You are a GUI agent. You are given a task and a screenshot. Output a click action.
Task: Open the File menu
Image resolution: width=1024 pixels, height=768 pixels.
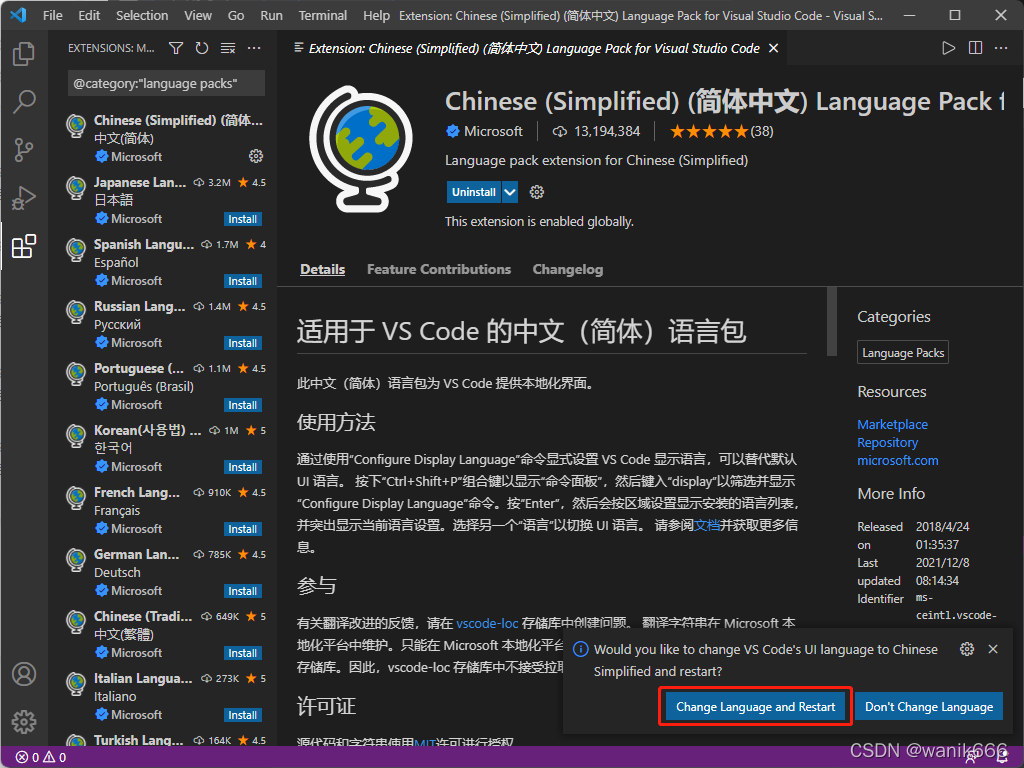pyautogui.click(x=53, y=15)
